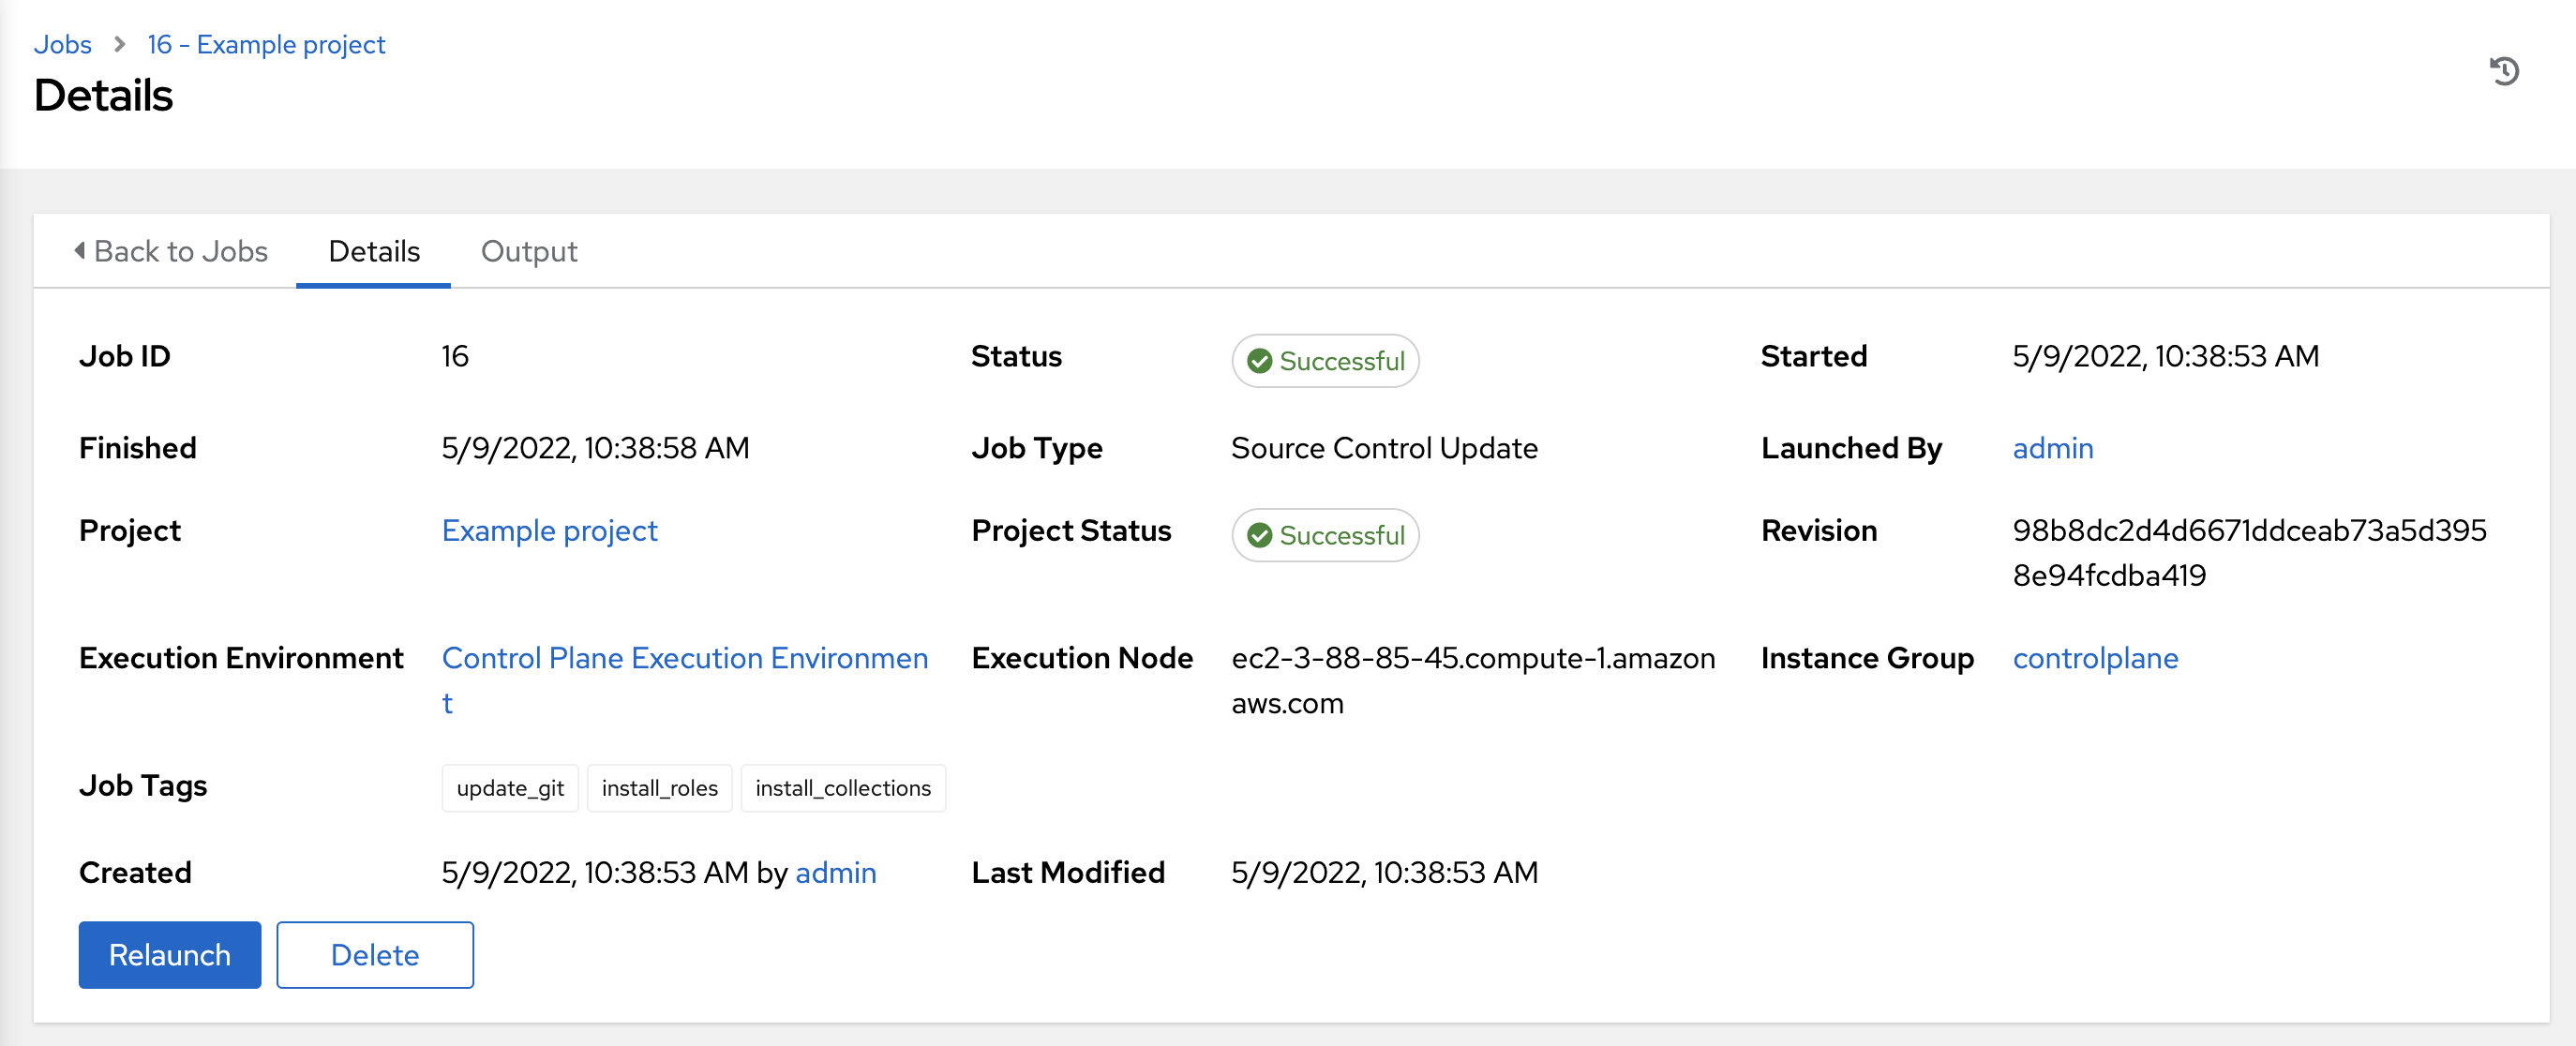Screen dimensions: 2576x1046
Task: Click the Successful status badge
Action: 1325,361
